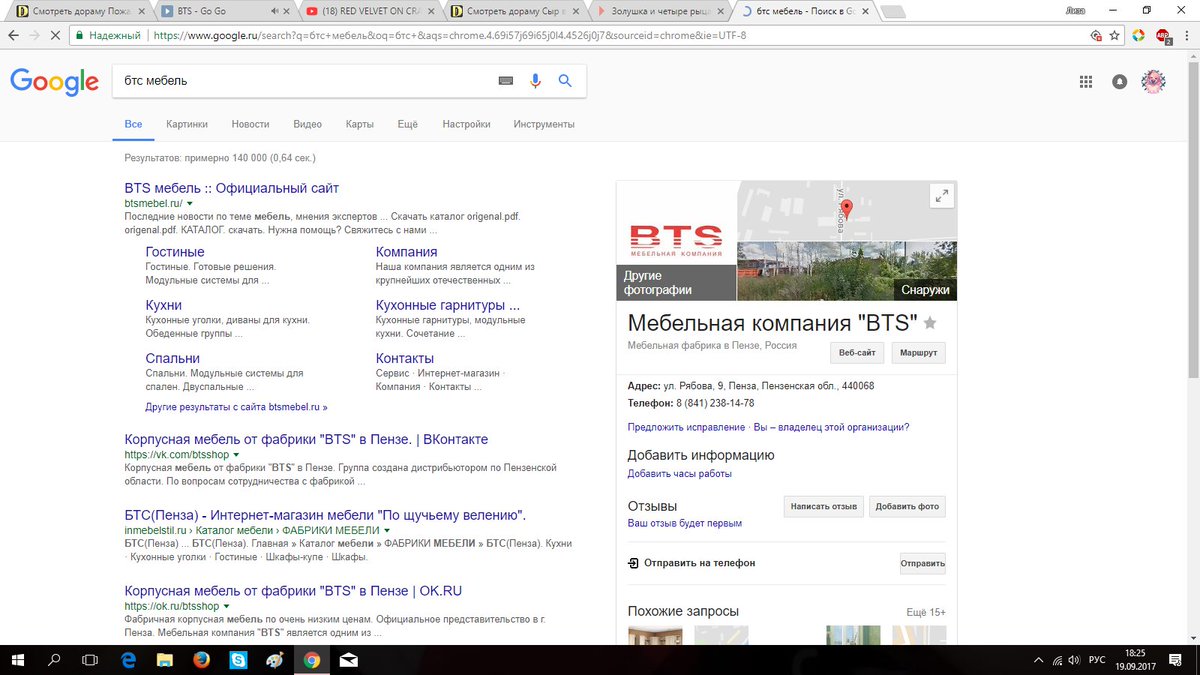1200x675 pixels.
Task: Click Добавить часы работы link
Action: [680, 473]
